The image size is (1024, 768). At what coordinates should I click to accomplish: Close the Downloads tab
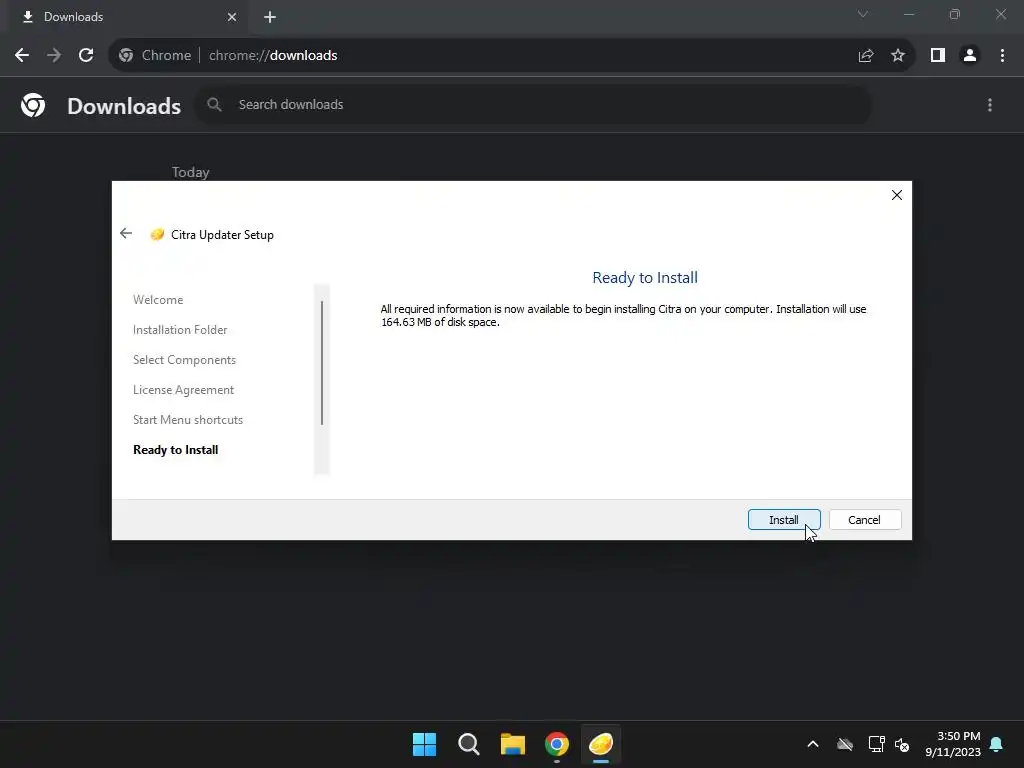coord(232,17)
